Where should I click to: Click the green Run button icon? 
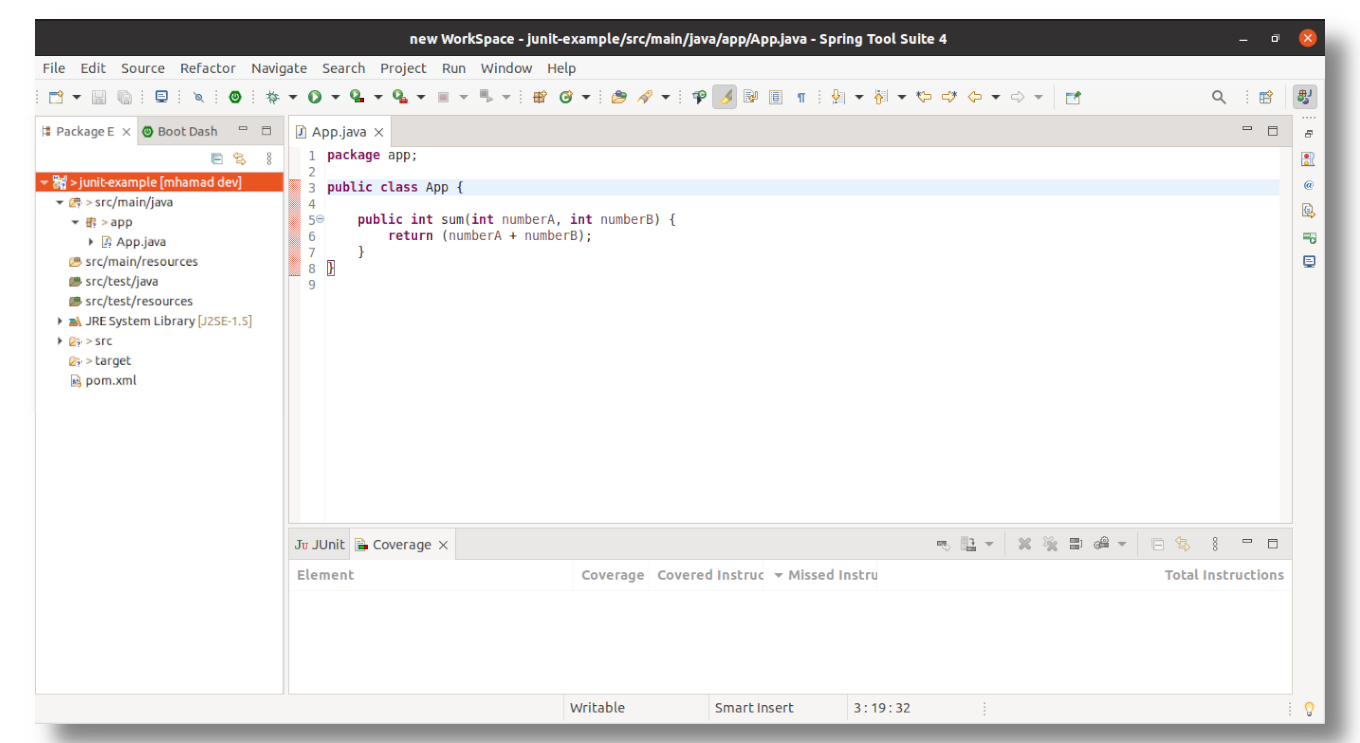(314, 97)
